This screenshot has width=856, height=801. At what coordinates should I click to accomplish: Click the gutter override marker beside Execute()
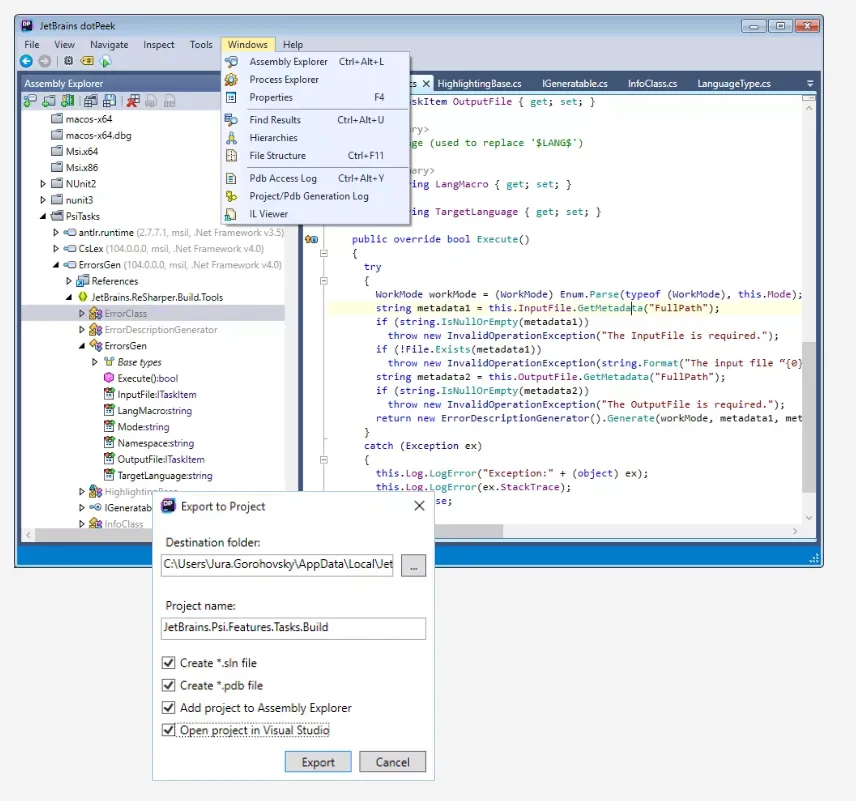point(311,239)
